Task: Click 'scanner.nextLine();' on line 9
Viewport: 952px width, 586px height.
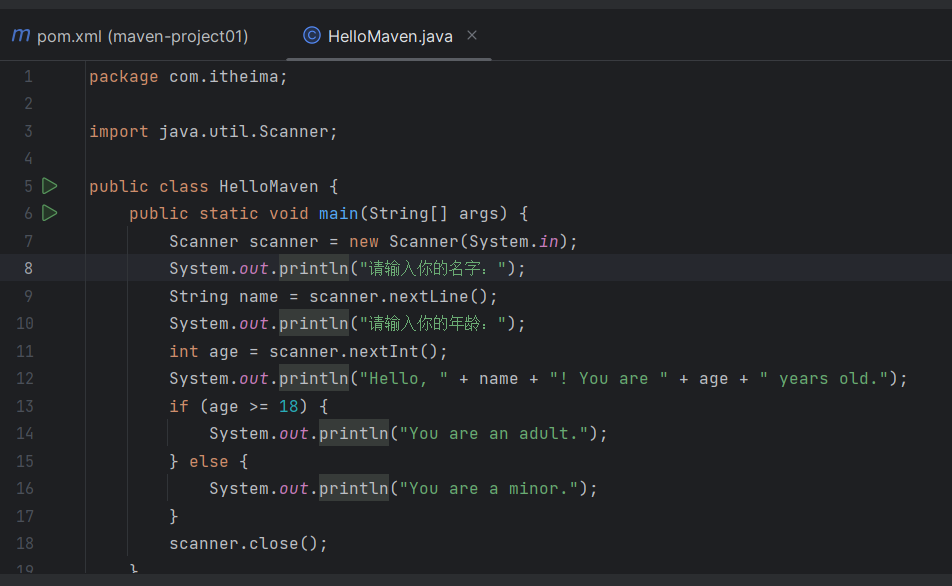Action: point(404,296)
